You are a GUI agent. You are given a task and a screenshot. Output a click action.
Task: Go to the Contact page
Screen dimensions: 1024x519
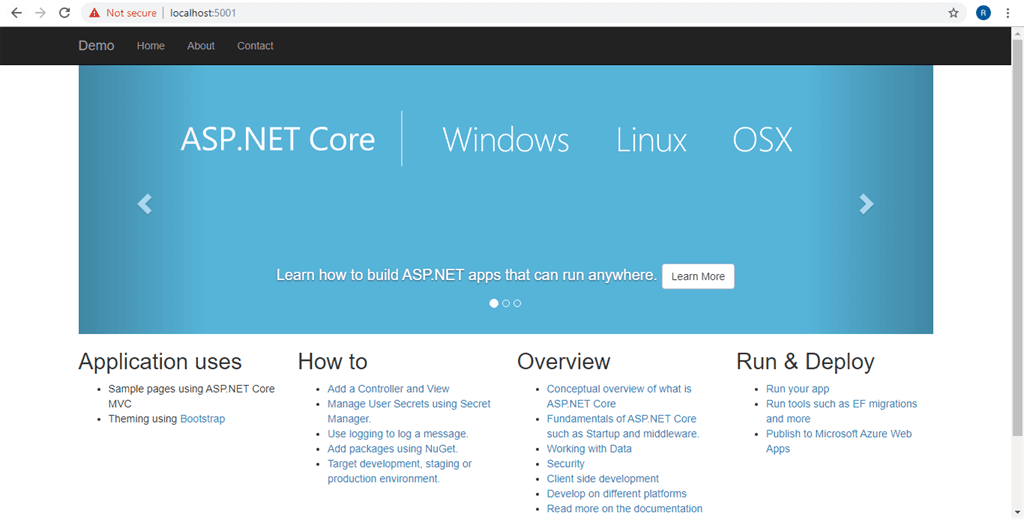point(255,46)
